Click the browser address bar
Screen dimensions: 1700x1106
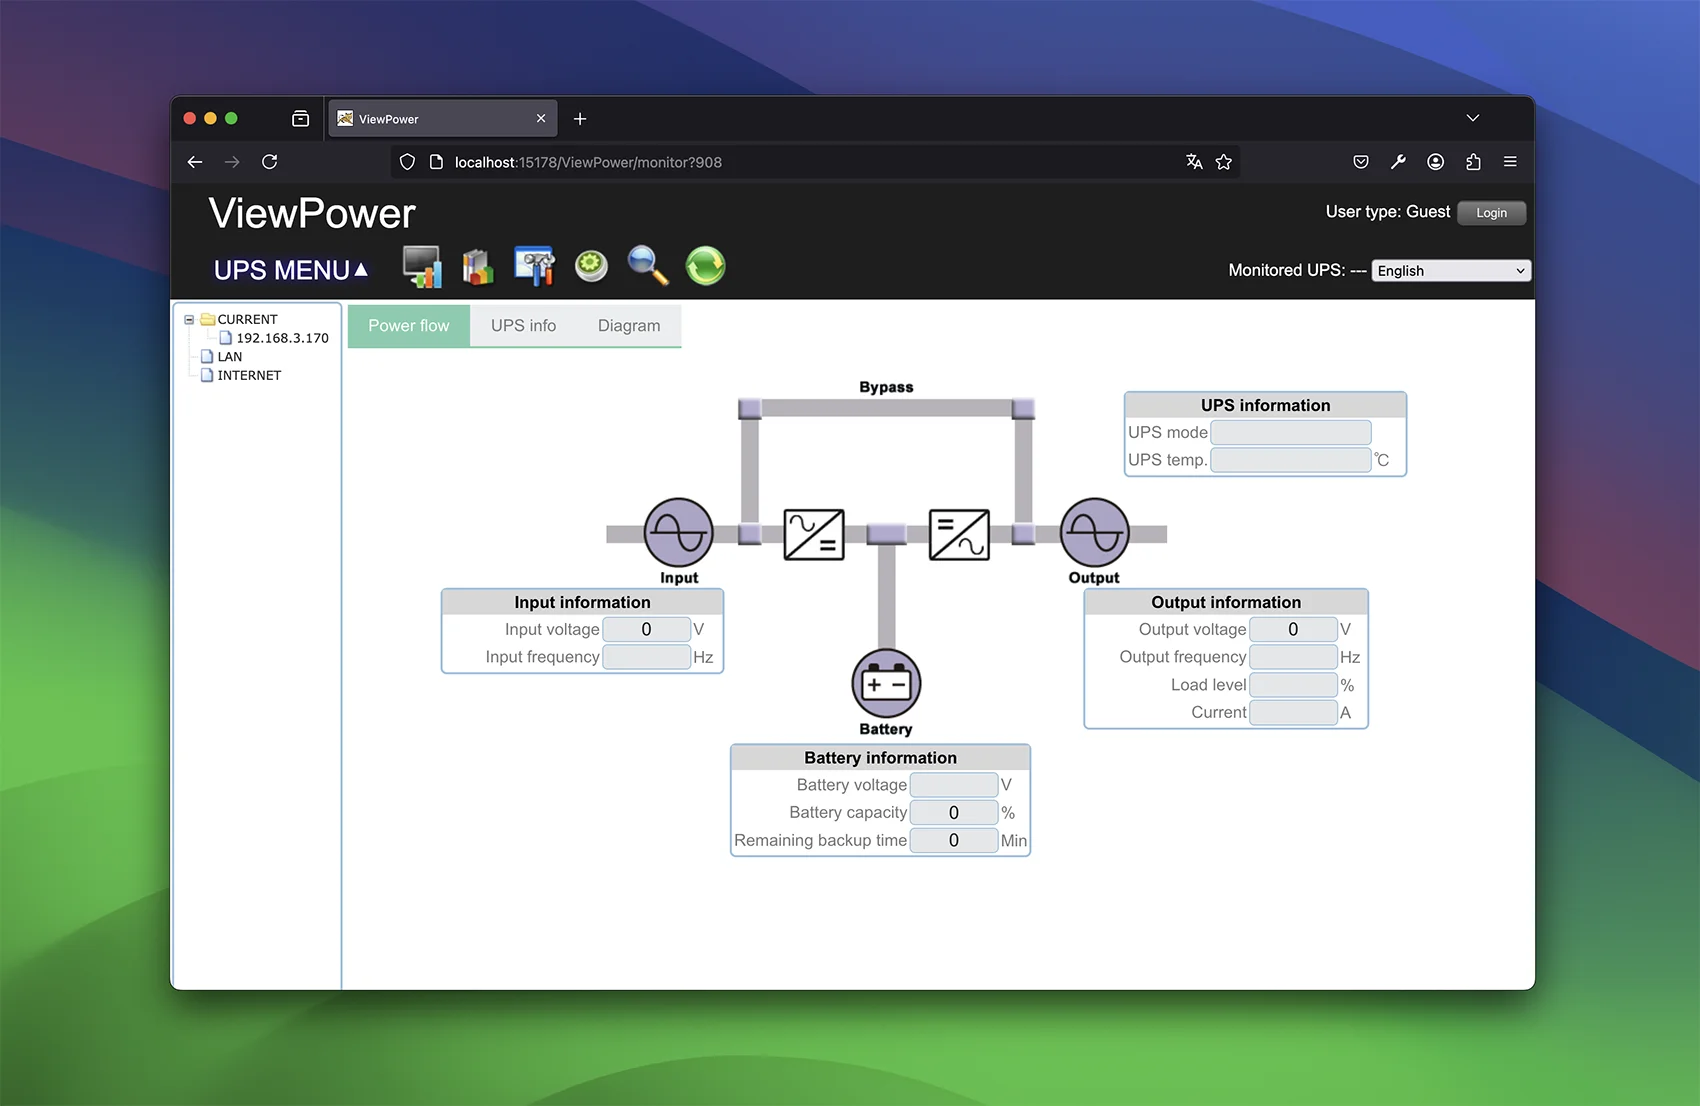point(815,162)
